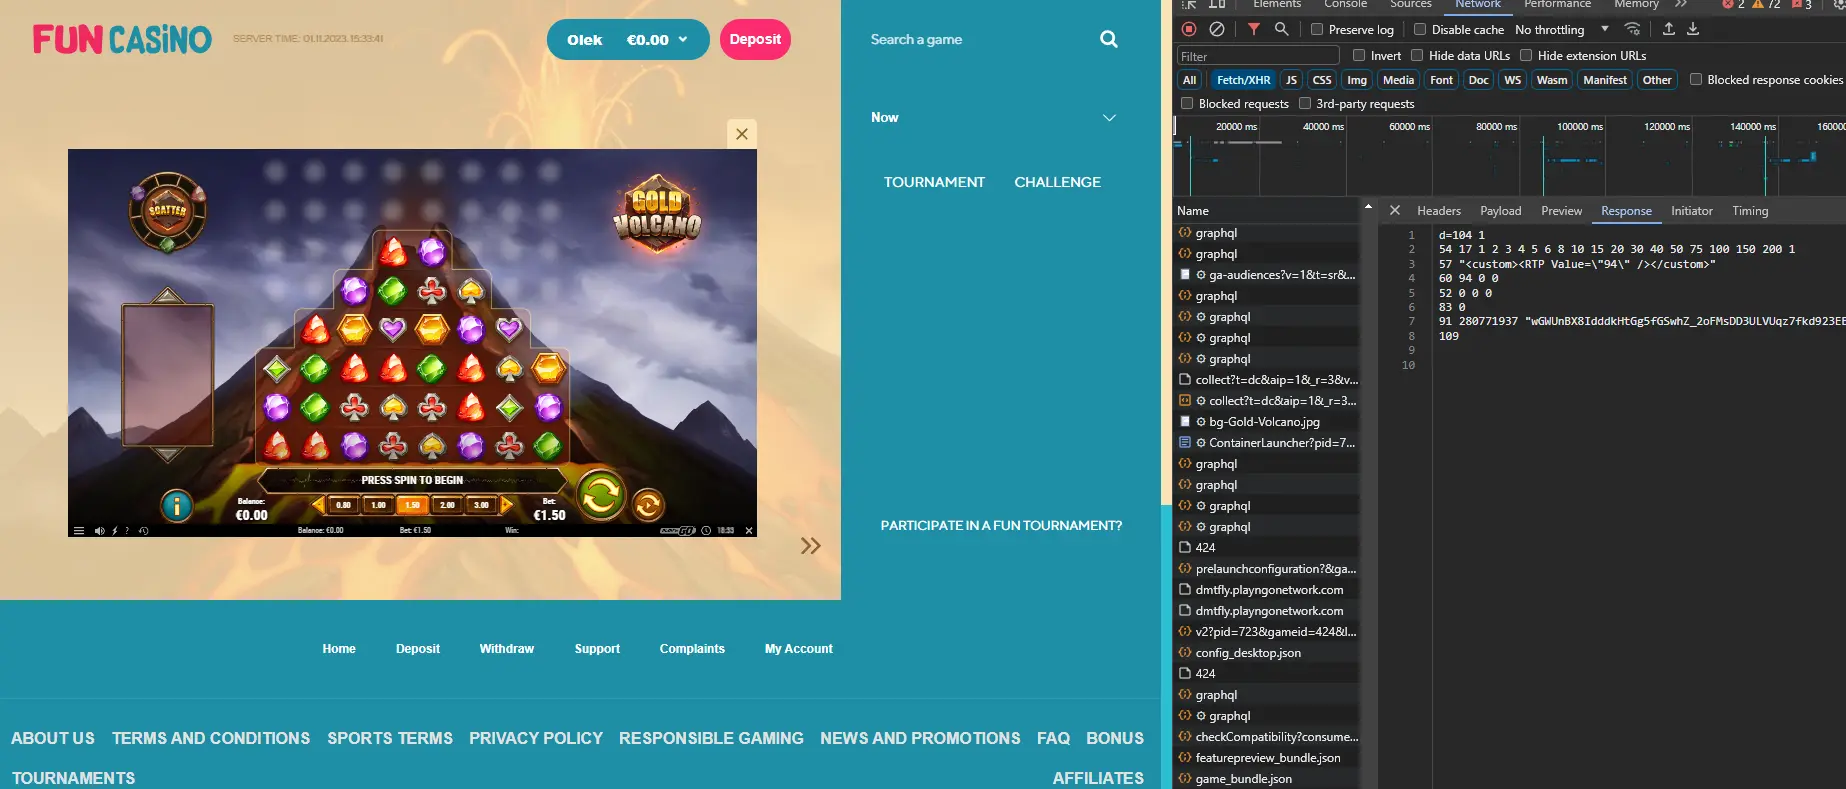Mute the game sound speaker icon

(99, 531)
